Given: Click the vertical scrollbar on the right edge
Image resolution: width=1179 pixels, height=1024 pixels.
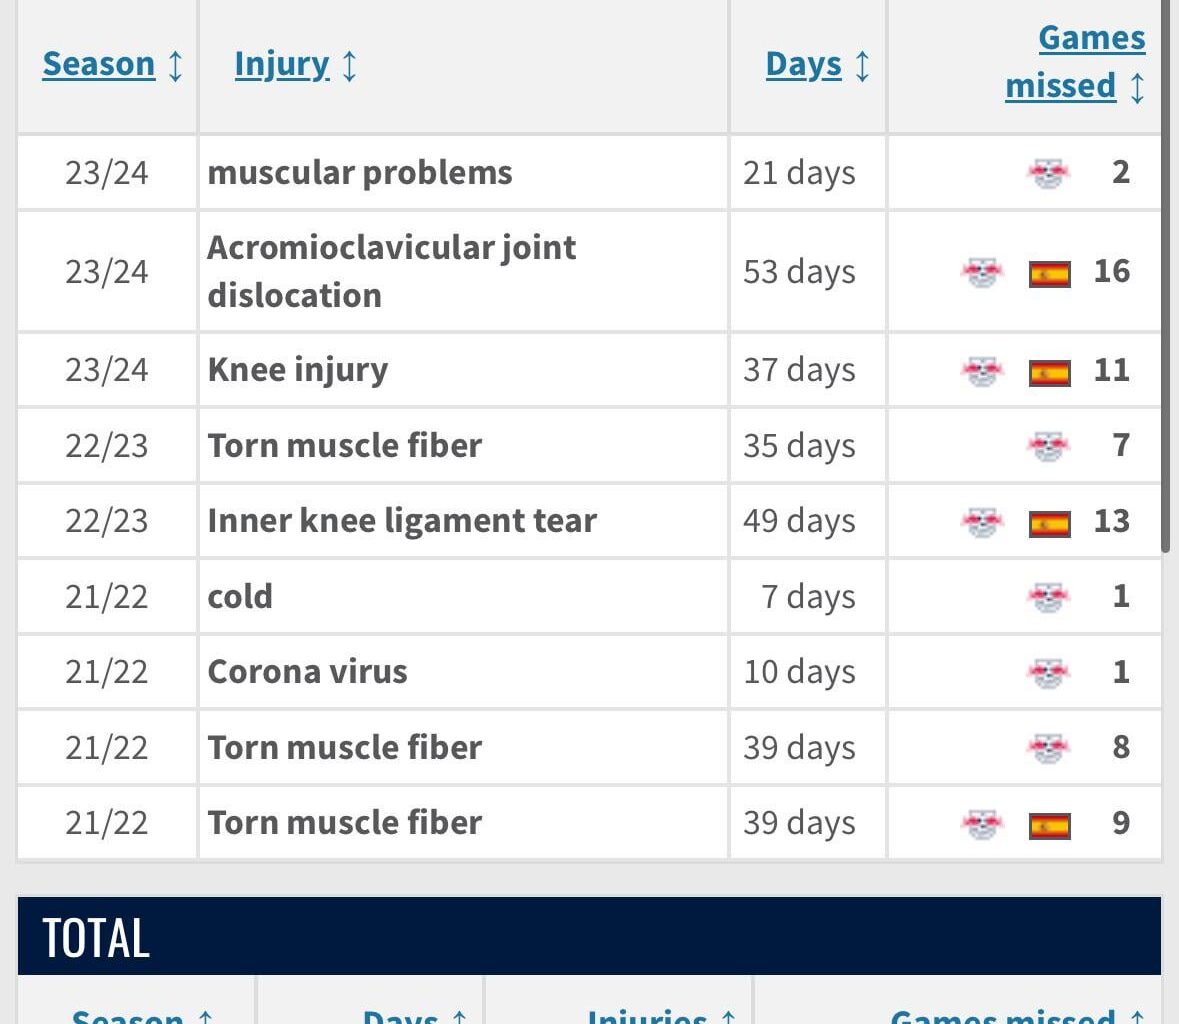Looking at the screenshot, I should coord(1165,276).
